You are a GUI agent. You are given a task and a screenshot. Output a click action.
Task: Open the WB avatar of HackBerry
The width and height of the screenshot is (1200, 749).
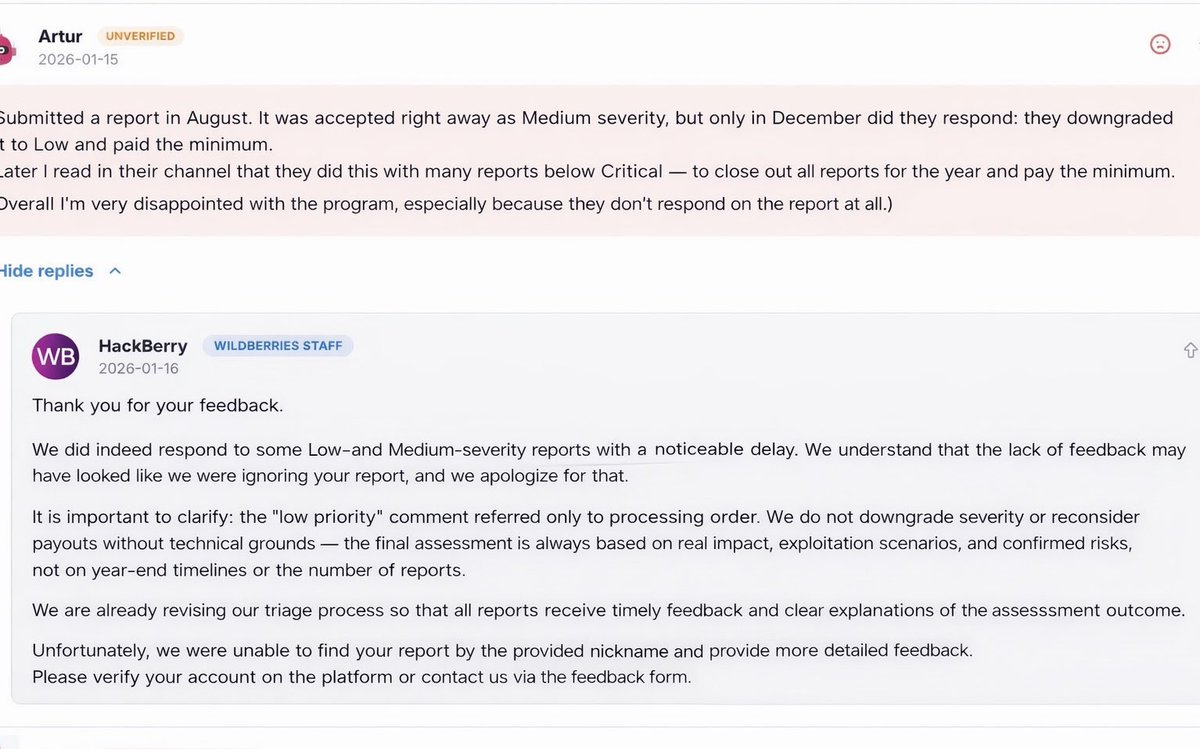pyautogui.click(x=56, y=356)
